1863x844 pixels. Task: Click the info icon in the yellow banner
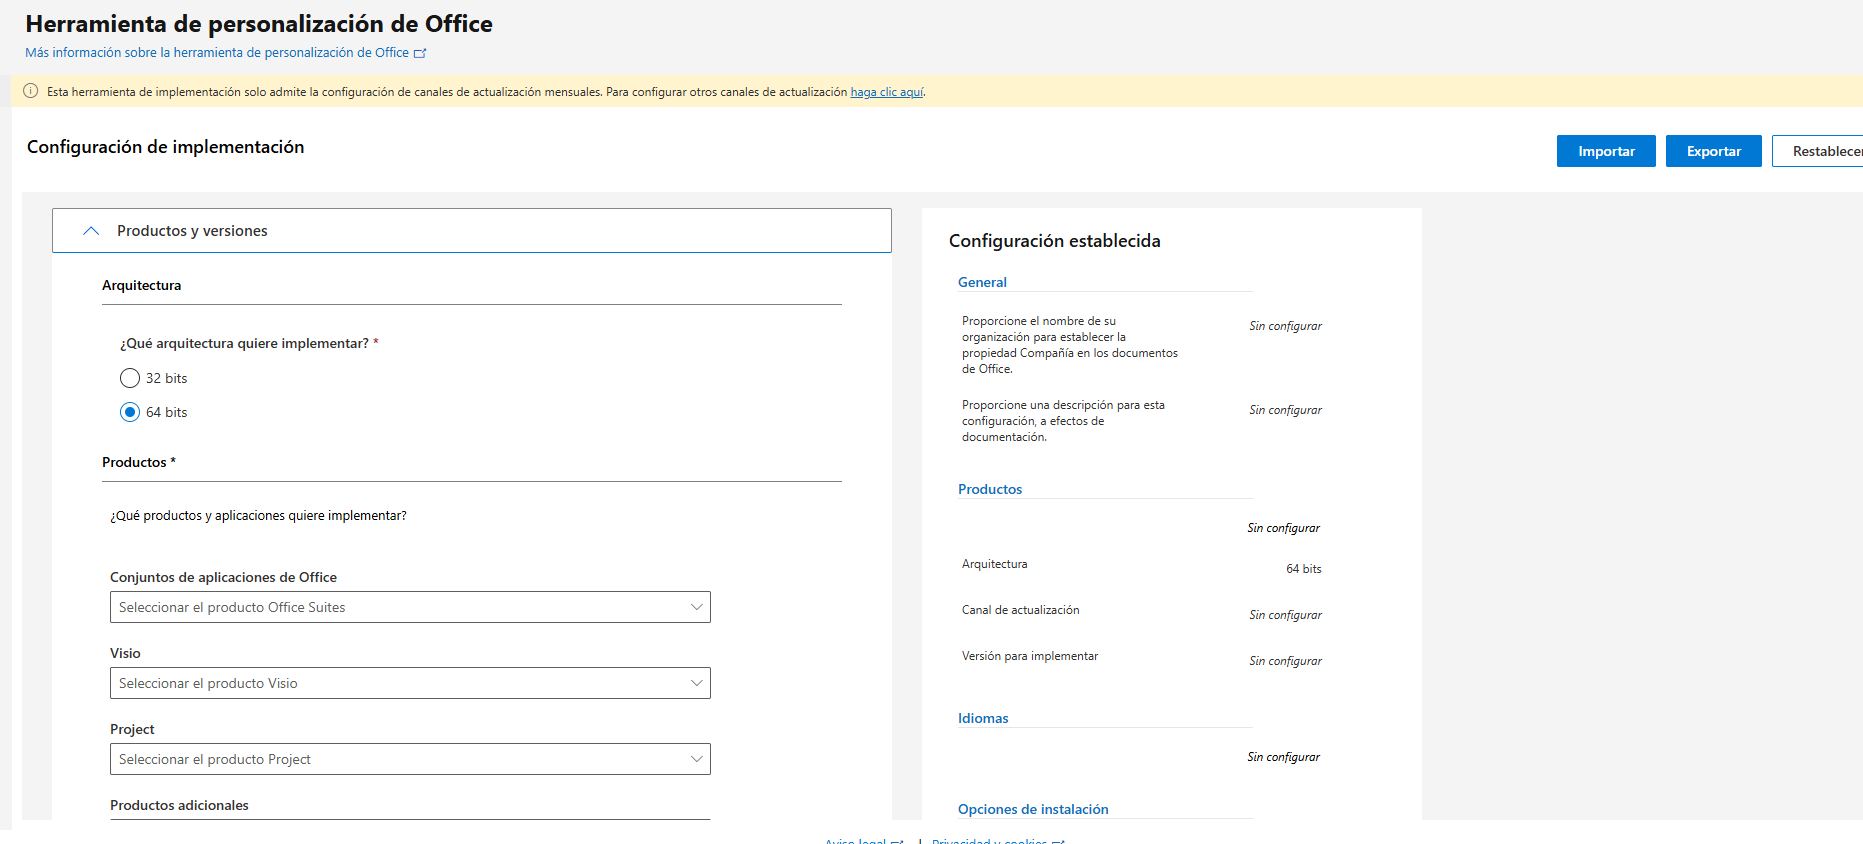[x=31, y=91]
